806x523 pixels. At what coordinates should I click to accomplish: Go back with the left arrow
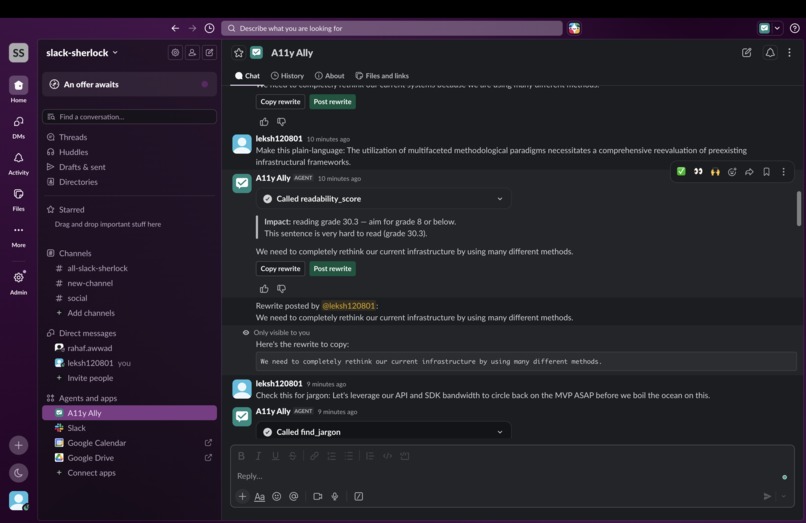175,28
